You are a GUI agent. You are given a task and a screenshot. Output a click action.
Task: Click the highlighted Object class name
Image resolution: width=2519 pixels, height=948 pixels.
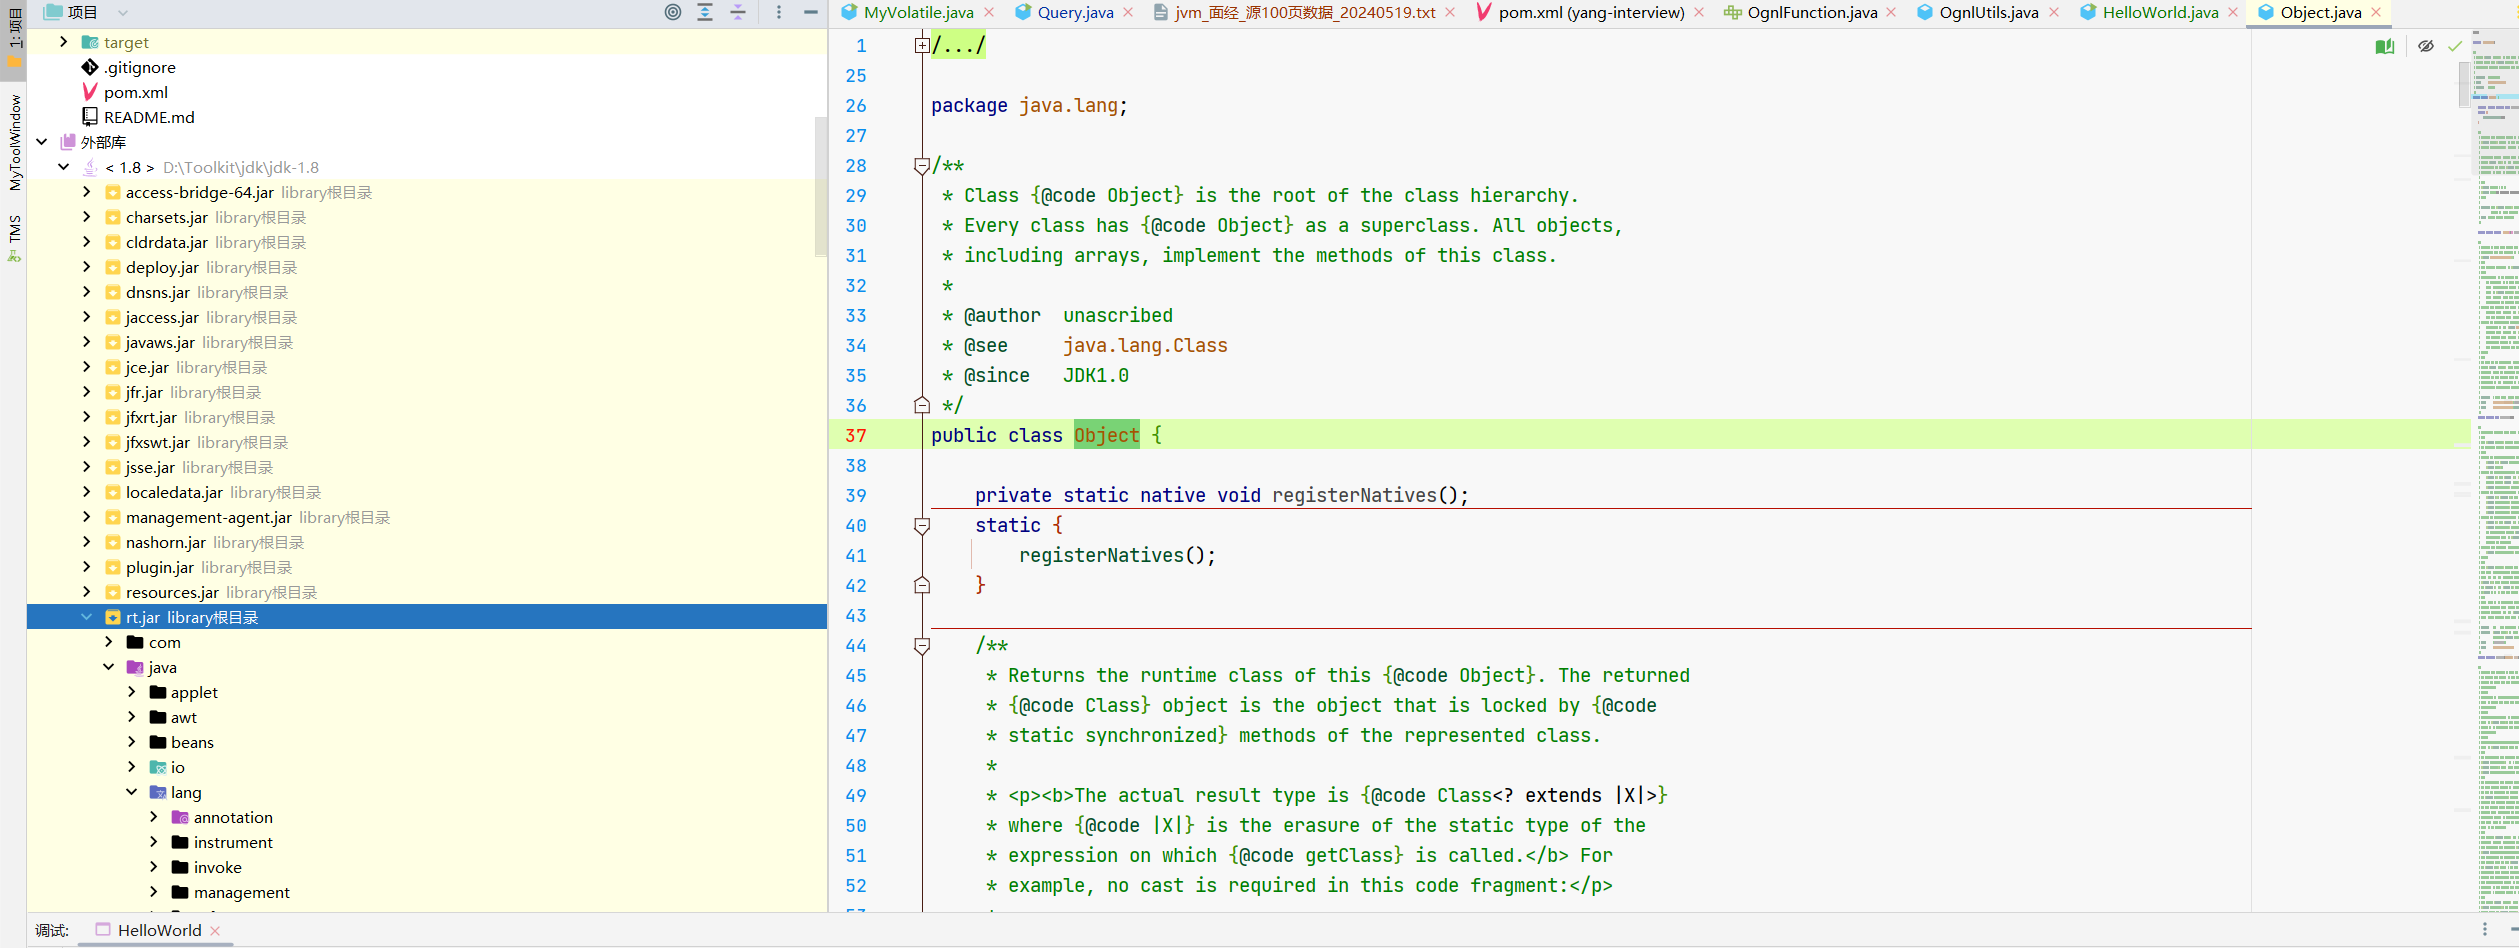pyautogui.click(x=1106, y=435)
